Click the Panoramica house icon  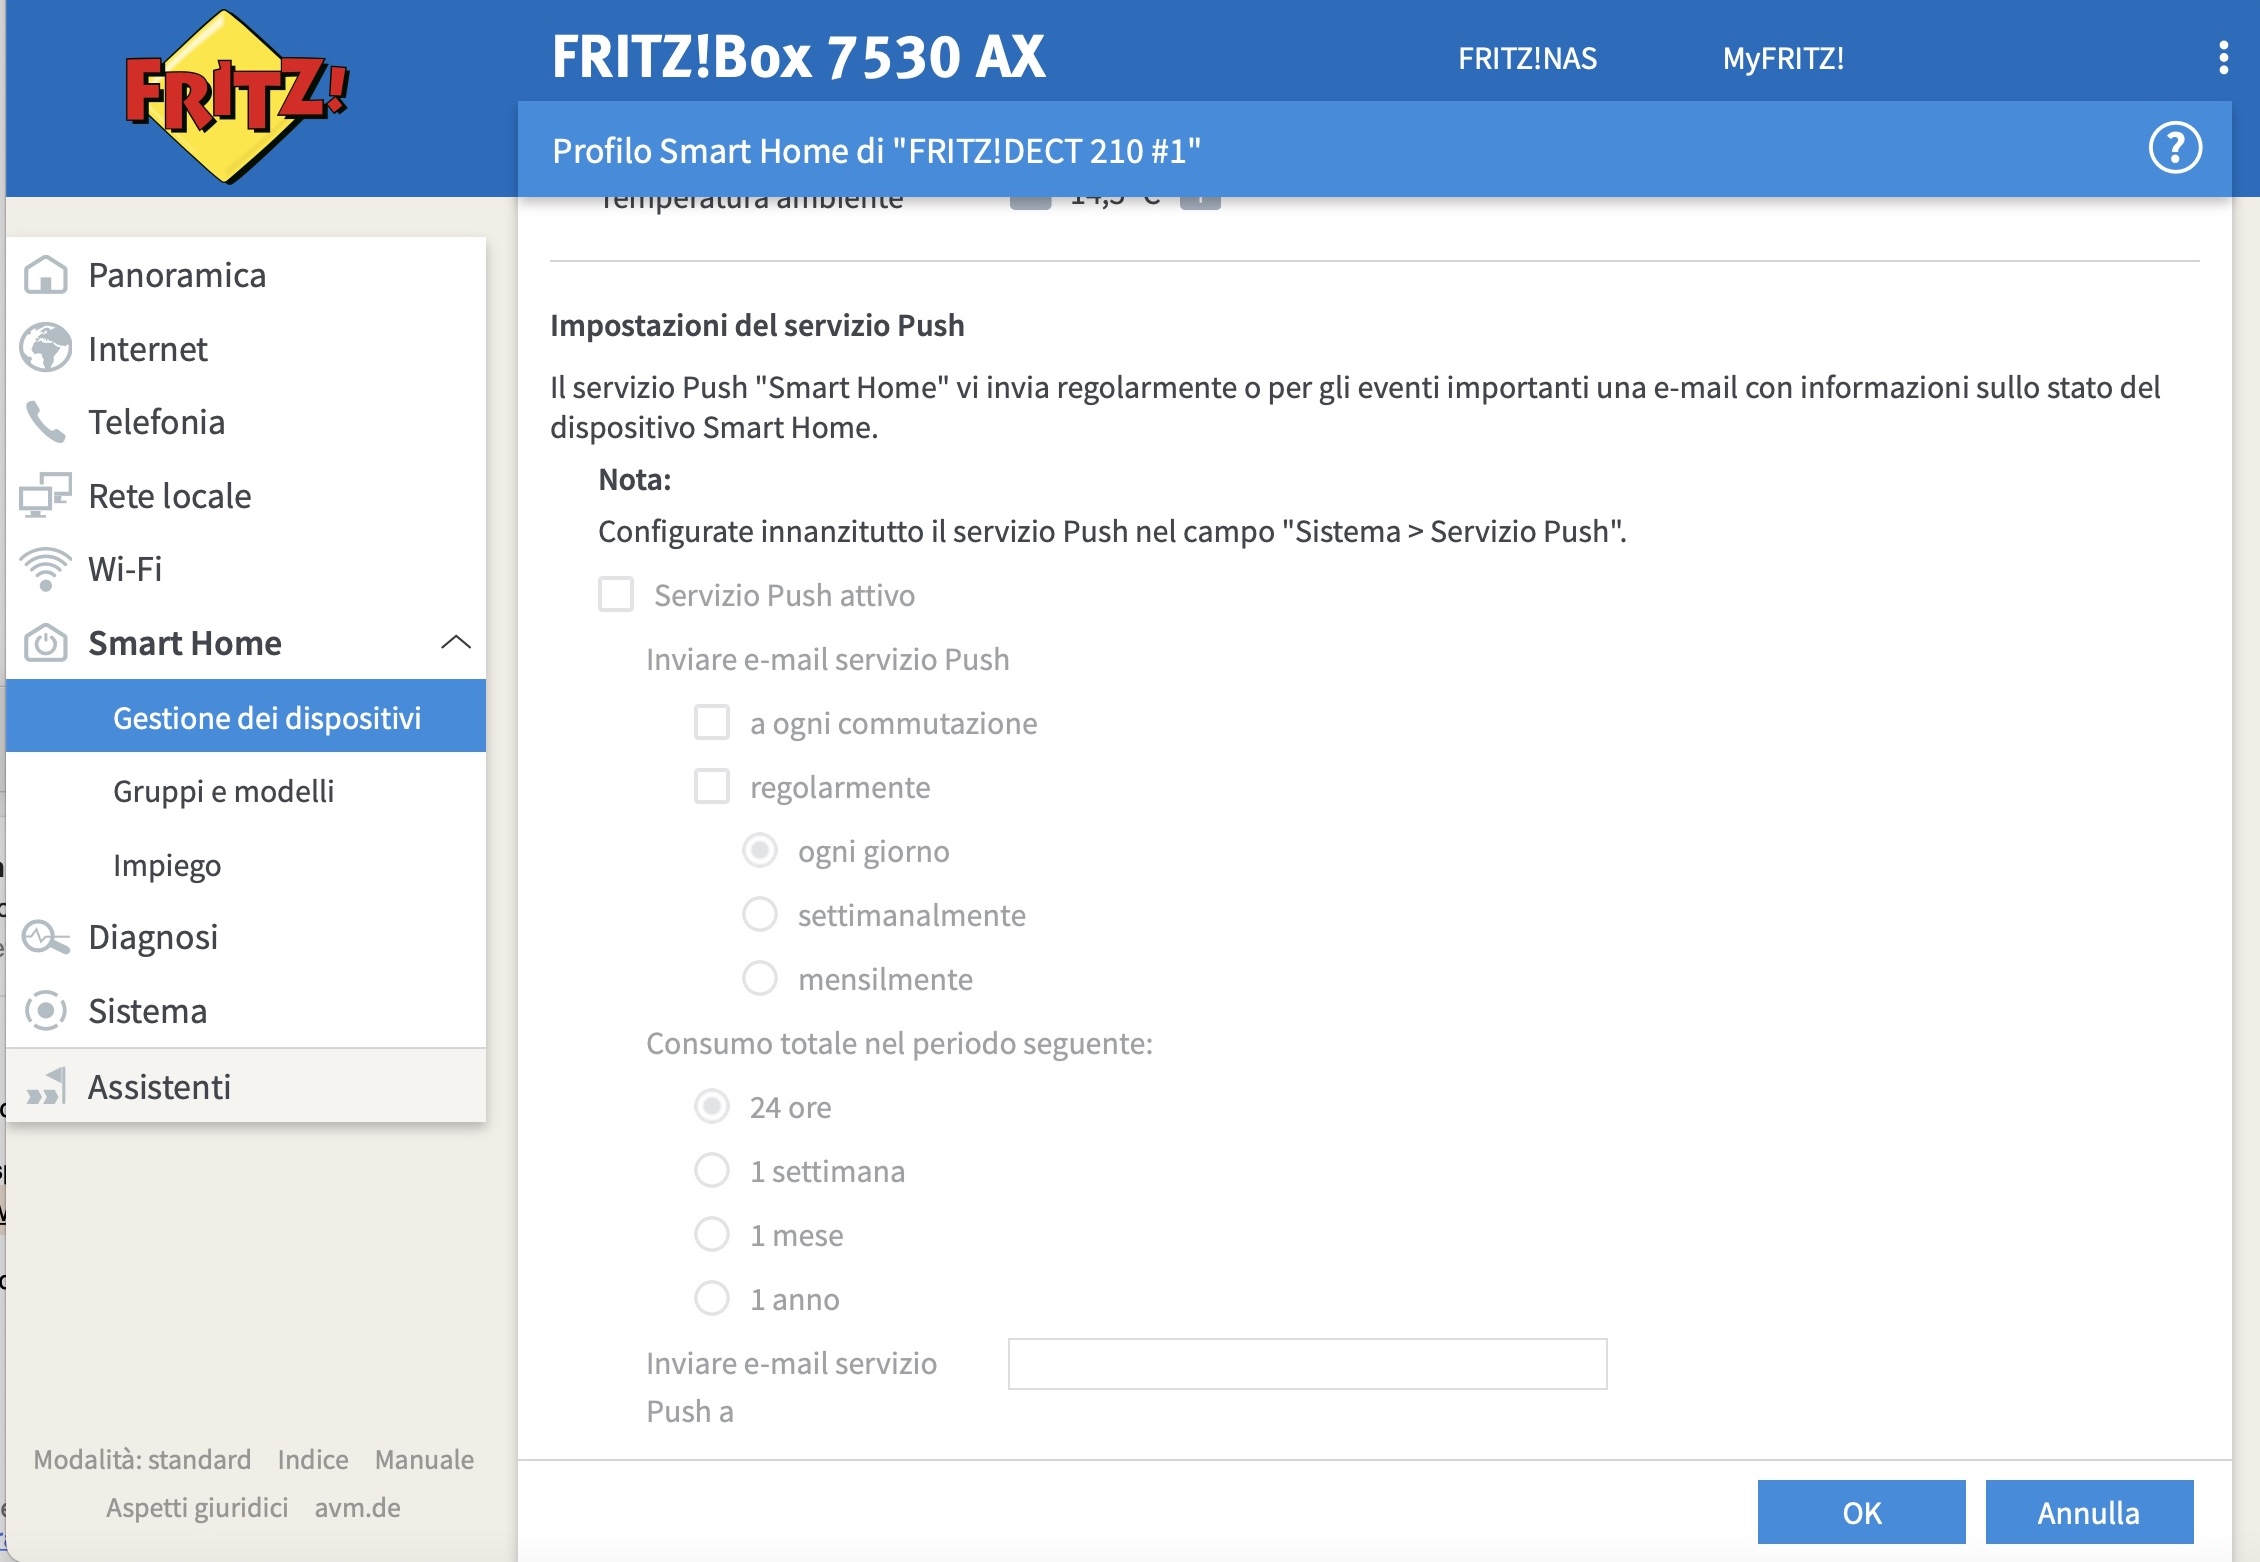(x=46, y=275)
